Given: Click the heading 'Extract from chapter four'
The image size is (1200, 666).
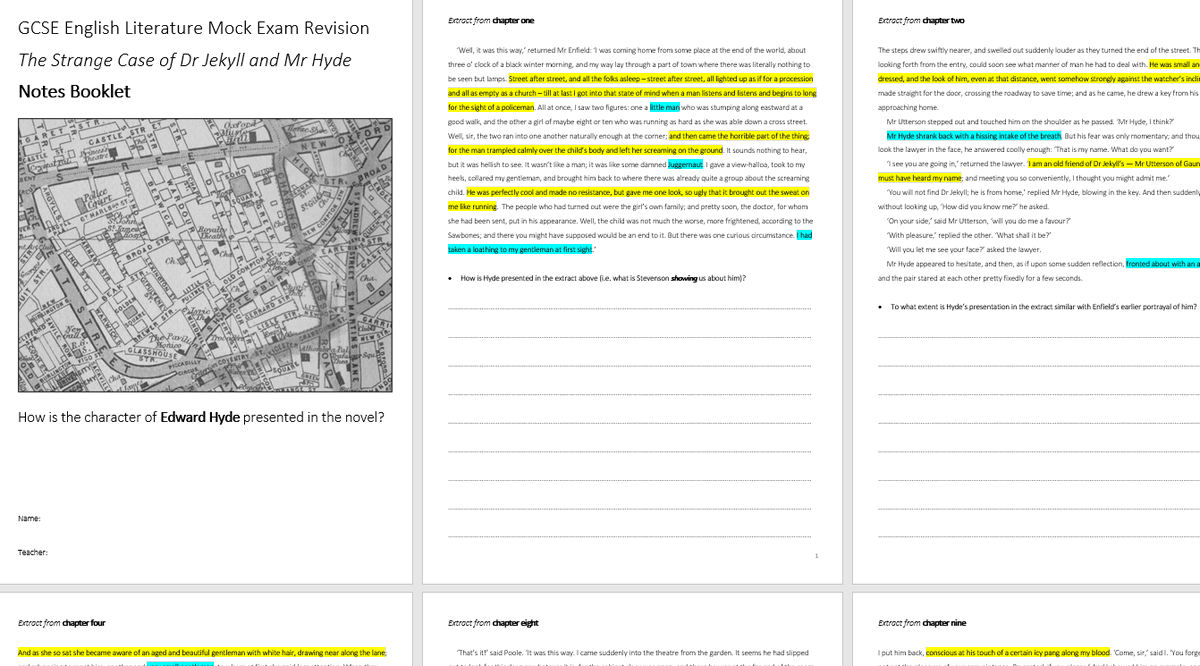Looking at the screenshot, I should [x=61, y=623].
